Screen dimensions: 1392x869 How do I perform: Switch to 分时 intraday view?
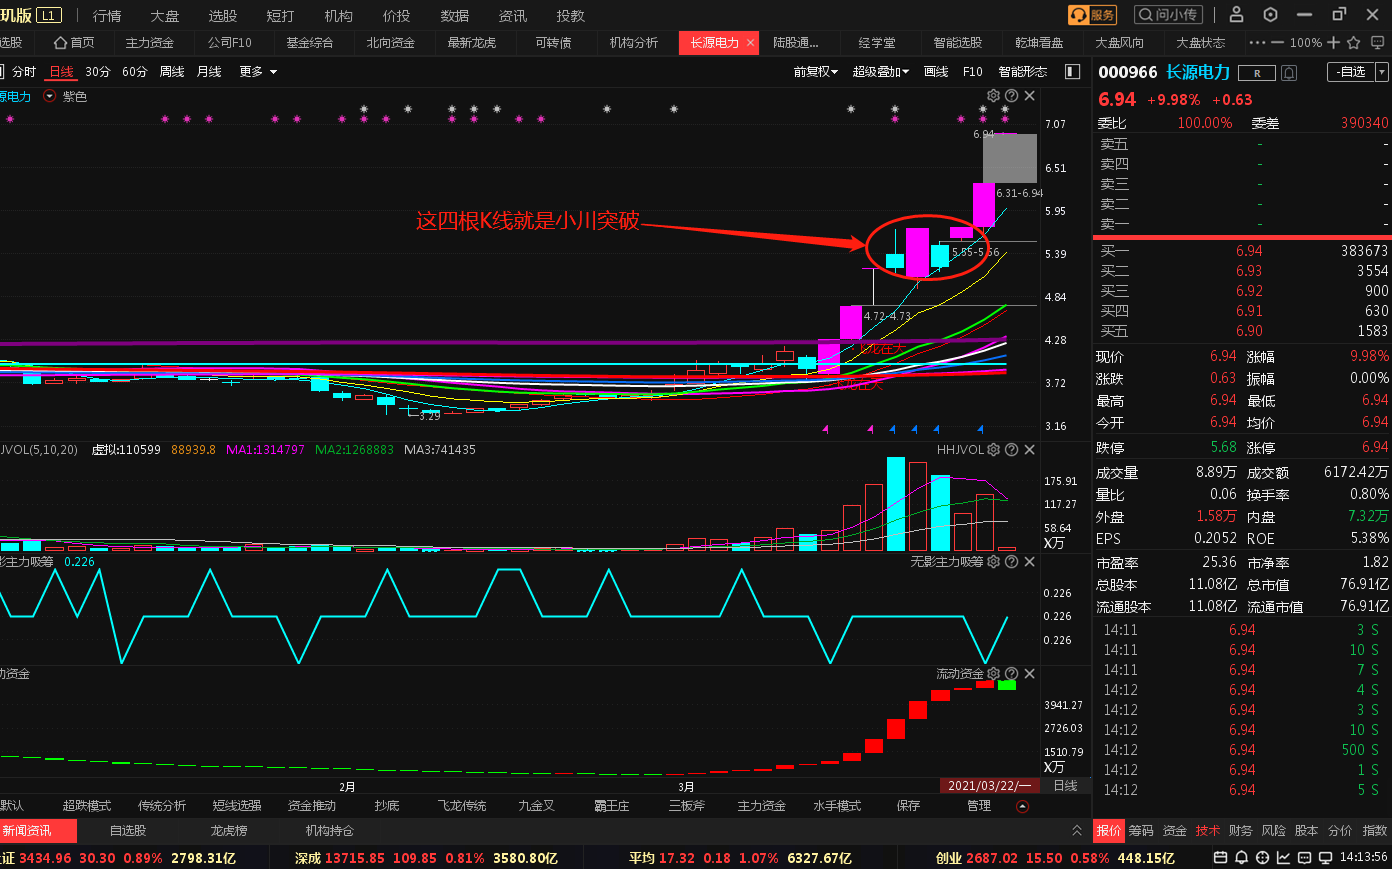[23, 72]
